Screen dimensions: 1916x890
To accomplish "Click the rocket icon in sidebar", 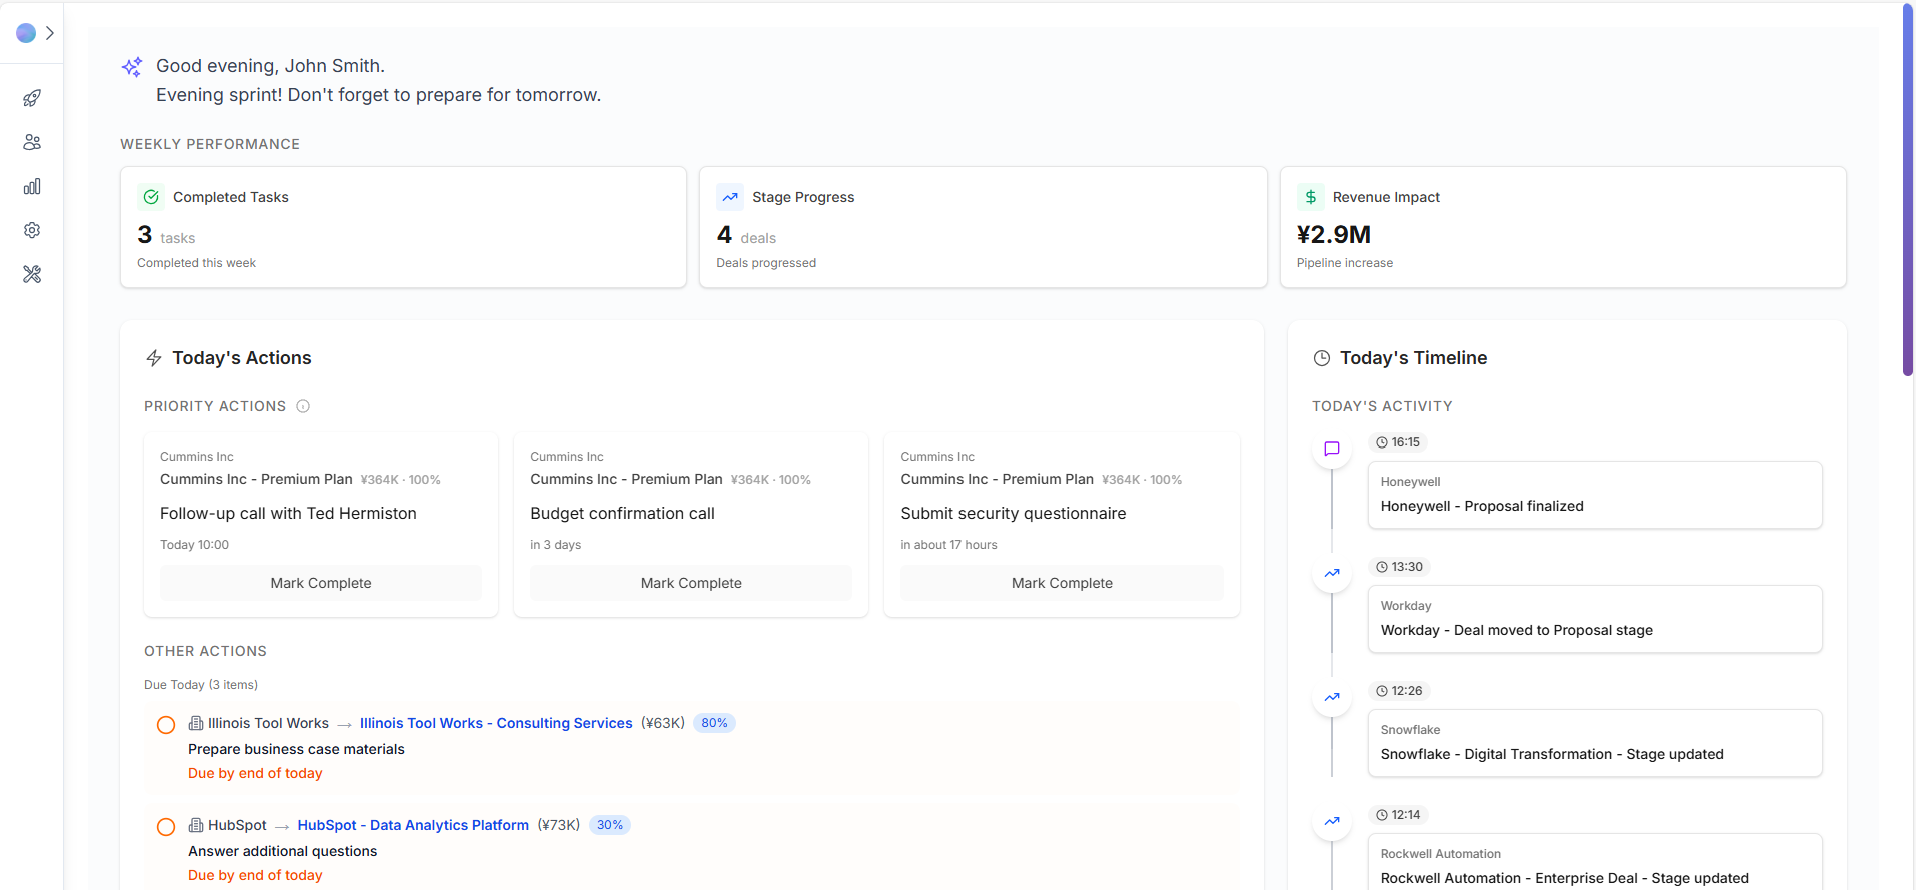I will pos(32,98).
